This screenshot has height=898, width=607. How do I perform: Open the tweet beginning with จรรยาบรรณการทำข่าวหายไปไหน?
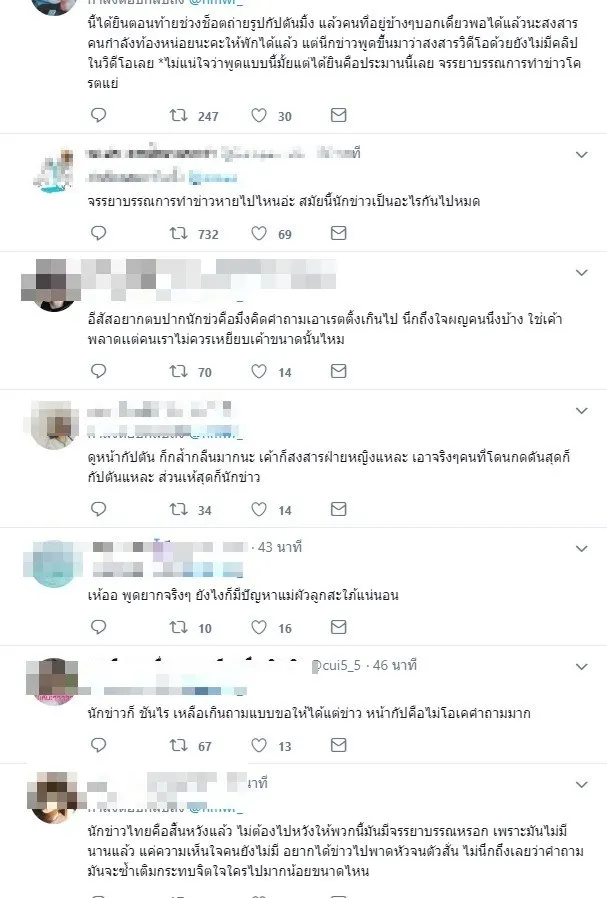point(283,201)
